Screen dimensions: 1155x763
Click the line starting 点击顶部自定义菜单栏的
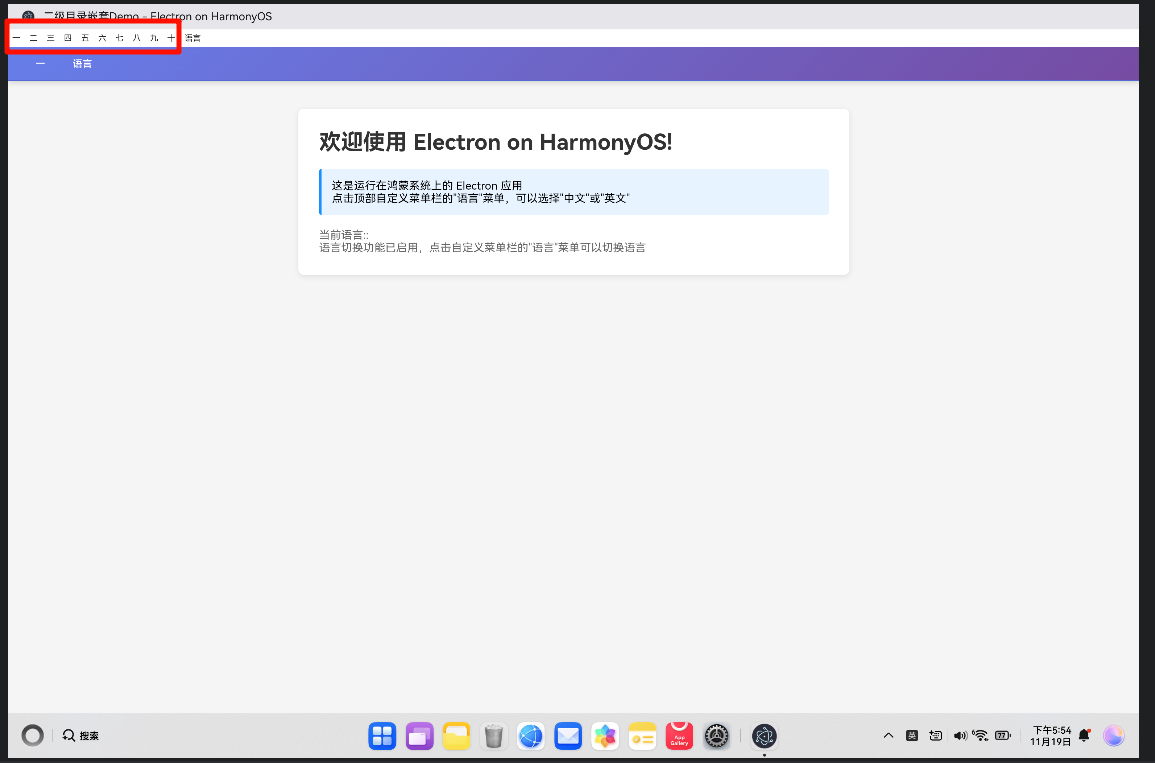[x=480, y=198]
